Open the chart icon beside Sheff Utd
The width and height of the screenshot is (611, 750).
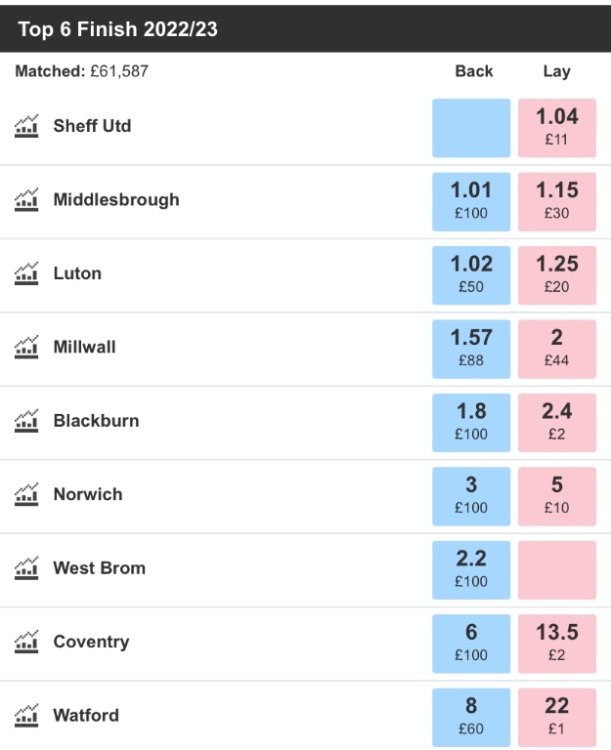coord(27,127)
